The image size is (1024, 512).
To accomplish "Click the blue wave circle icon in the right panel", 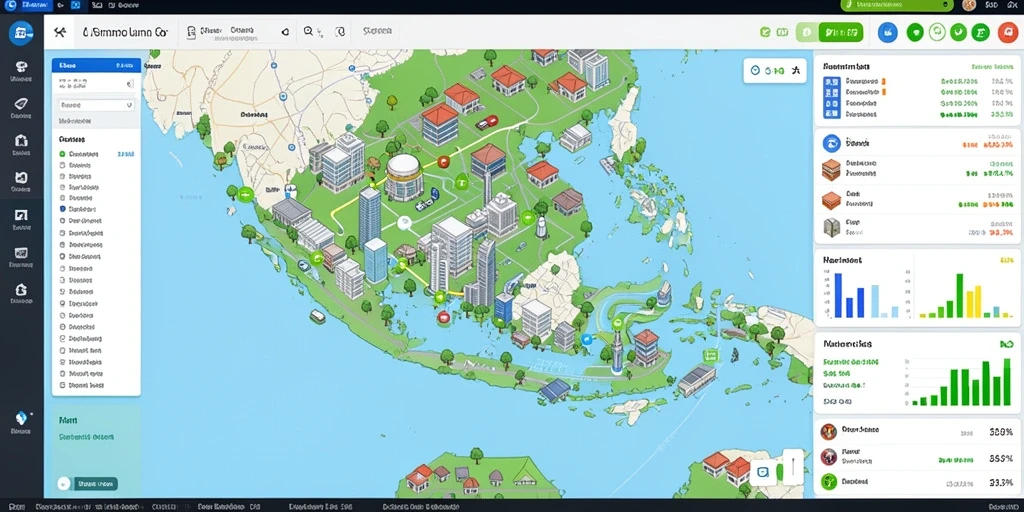I will (x=831, y=143).
